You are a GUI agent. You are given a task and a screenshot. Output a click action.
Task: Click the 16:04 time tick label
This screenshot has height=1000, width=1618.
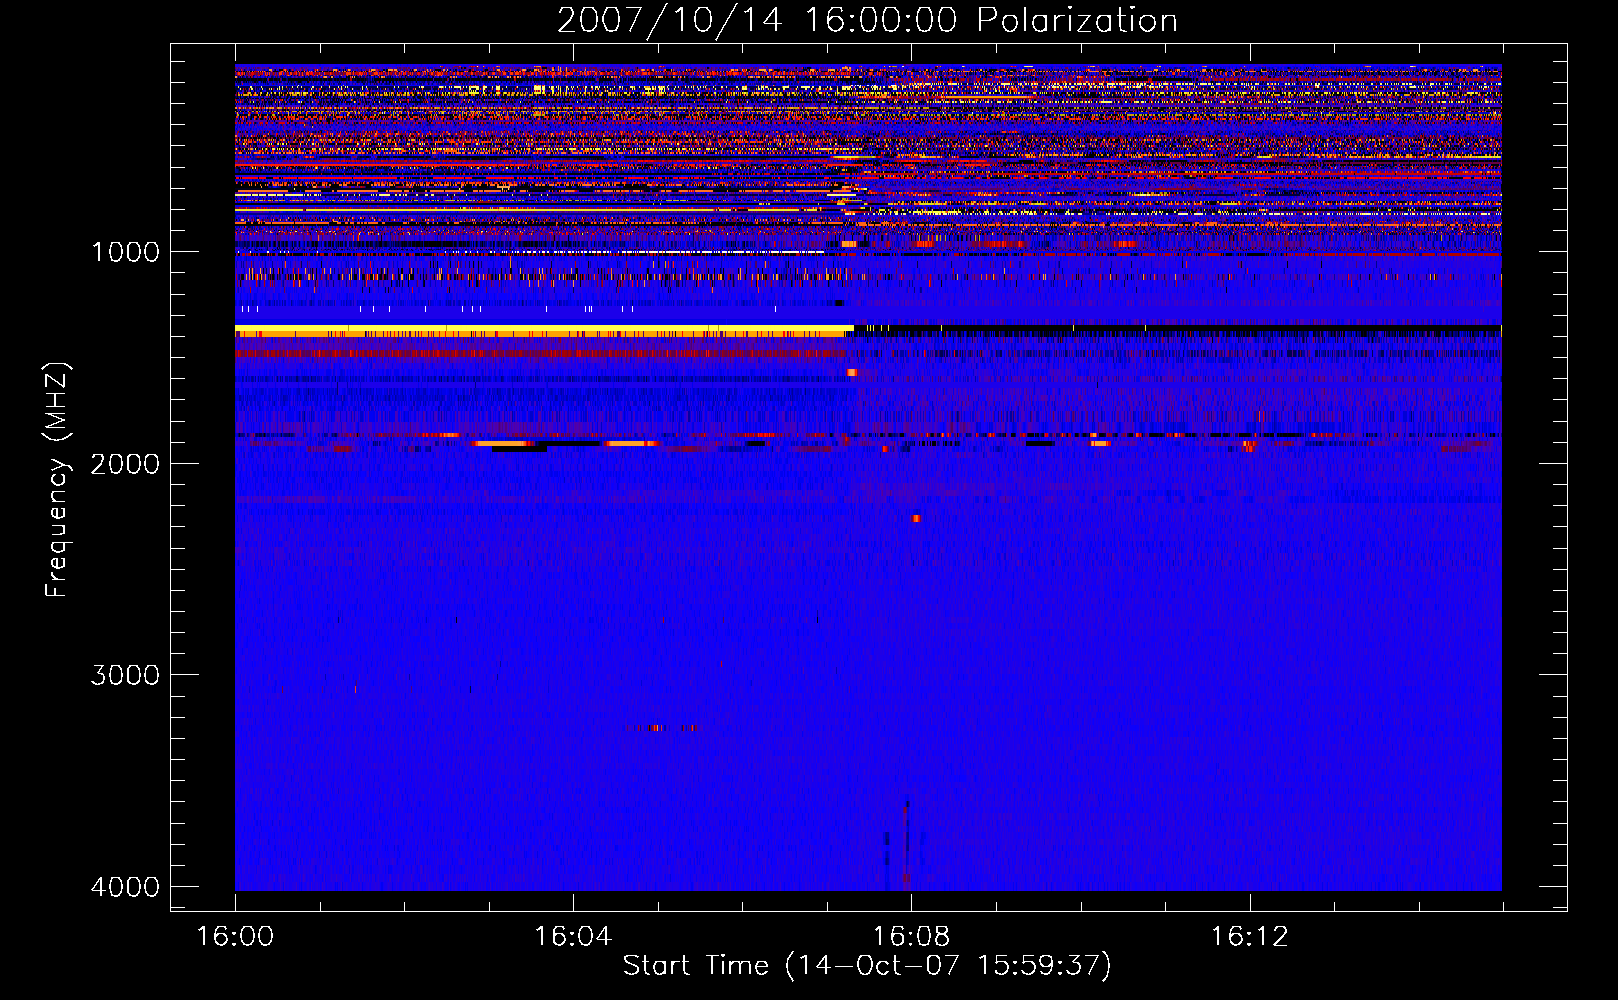(573, 937)
